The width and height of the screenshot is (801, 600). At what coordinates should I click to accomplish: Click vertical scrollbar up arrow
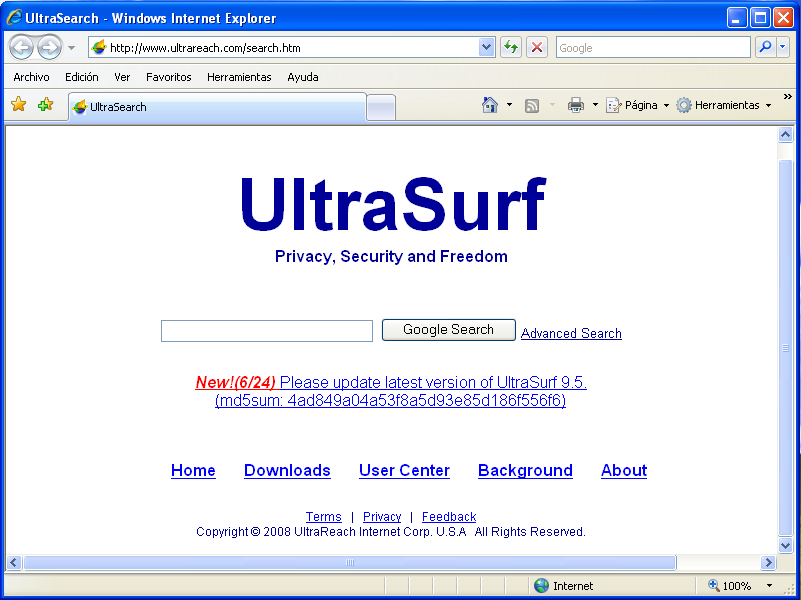click(x=786, y=134)
